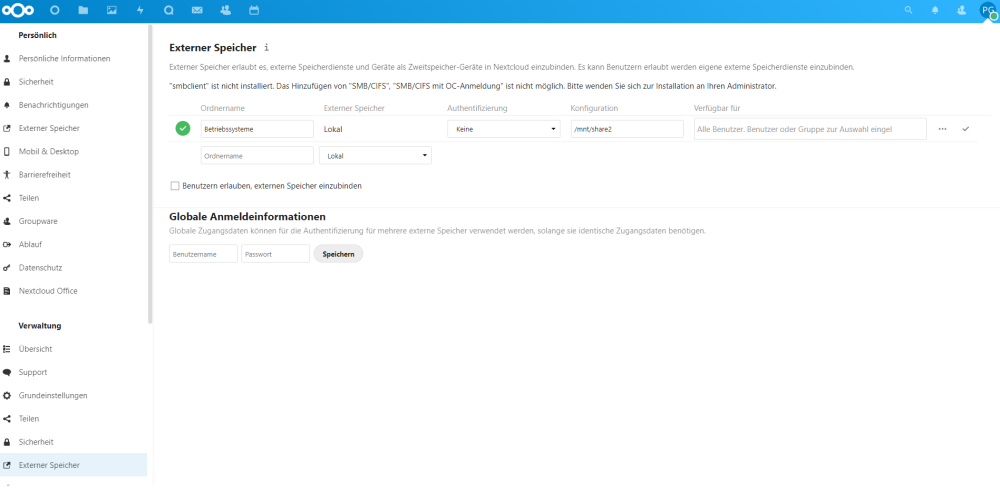Open personal Externer Speicher settings
Image resolution: width=1000 pixels, height=488 pixels.
49,128
